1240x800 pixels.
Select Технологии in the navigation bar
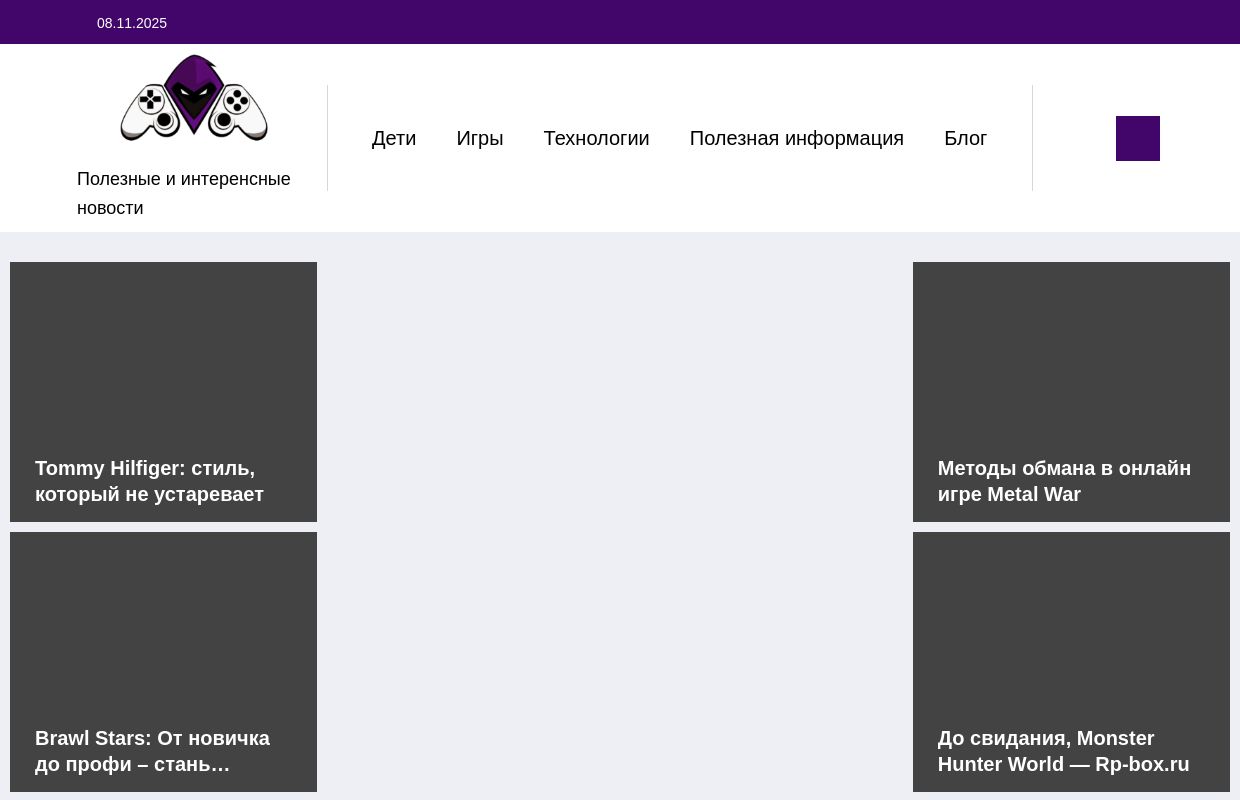click(596, 138)
